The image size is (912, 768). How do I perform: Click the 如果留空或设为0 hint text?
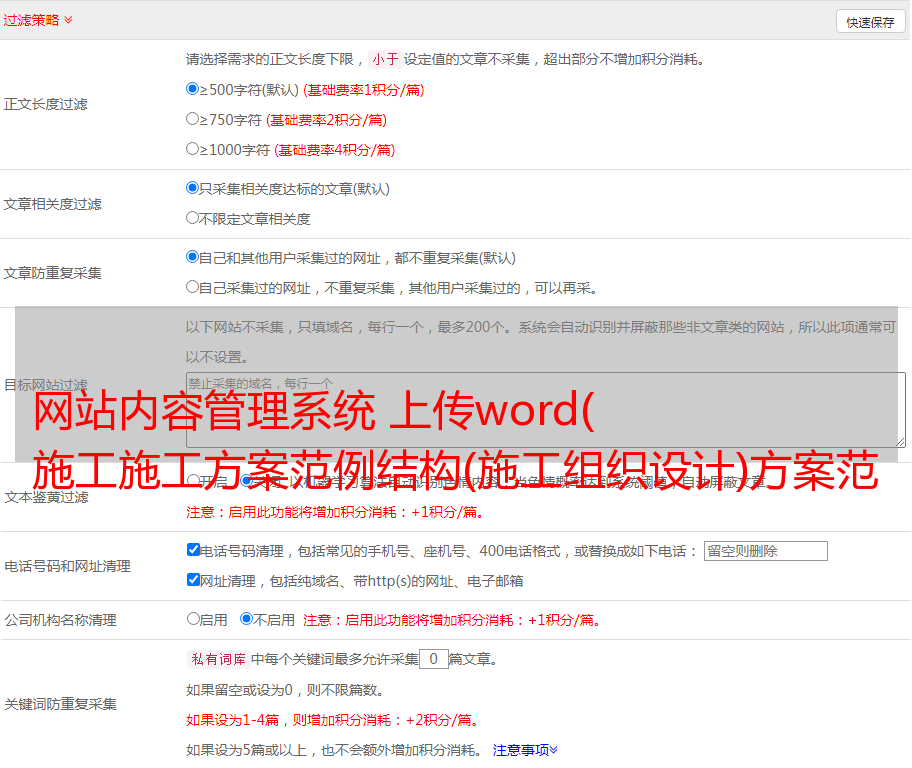[285, 690]
